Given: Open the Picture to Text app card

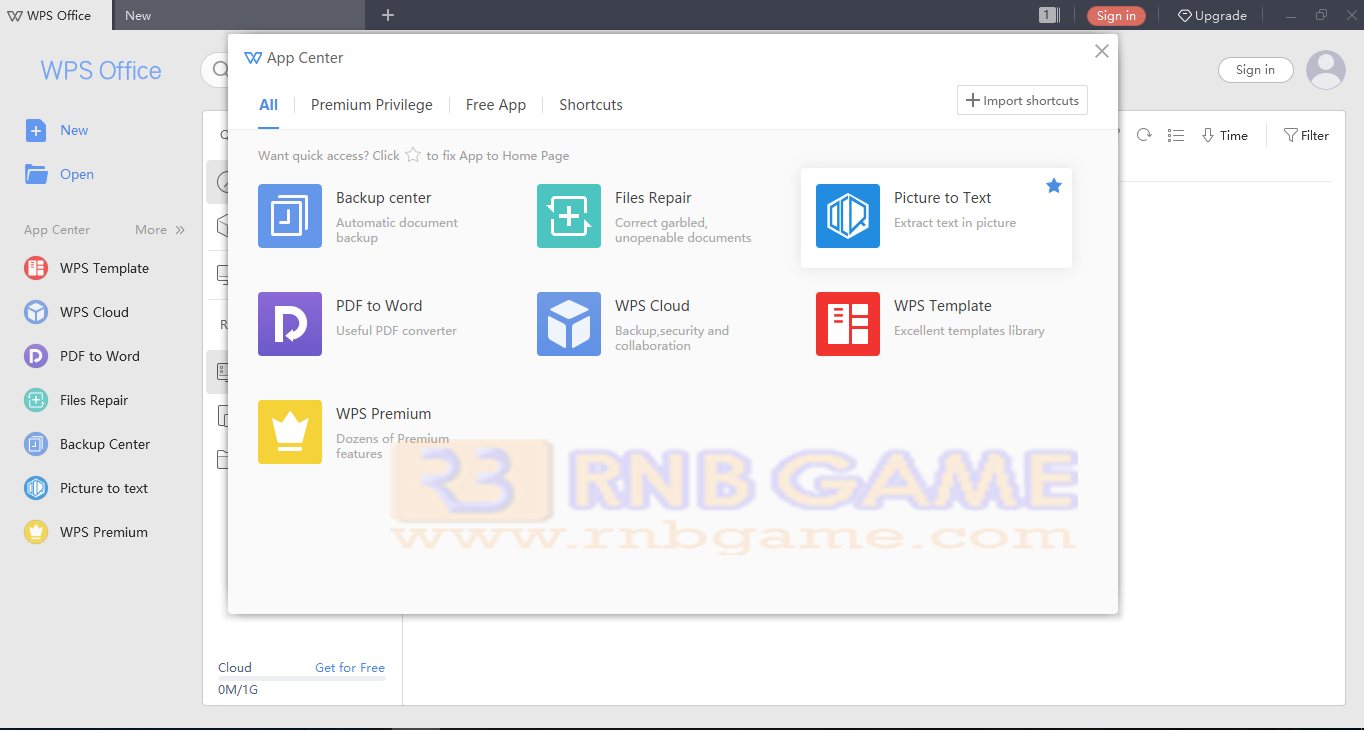Looking at the screenshot, I should coord(936,216).
